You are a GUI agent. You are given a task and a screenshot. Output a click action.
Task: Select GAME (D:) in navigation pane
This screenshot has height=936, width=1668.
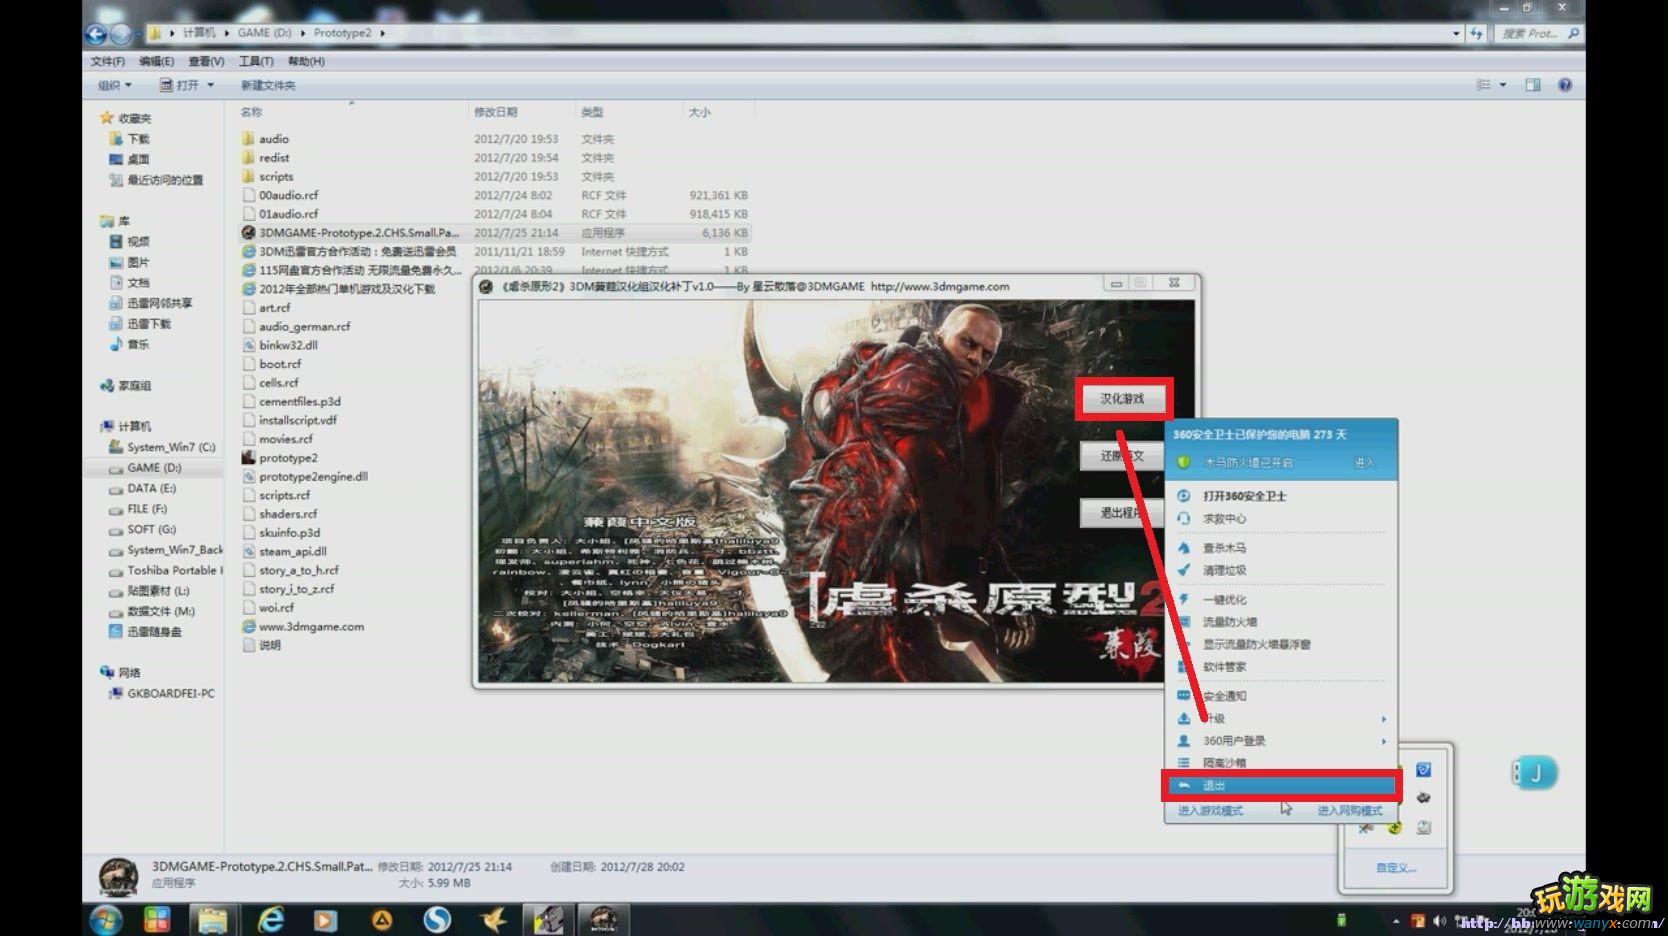coord(154,468)
